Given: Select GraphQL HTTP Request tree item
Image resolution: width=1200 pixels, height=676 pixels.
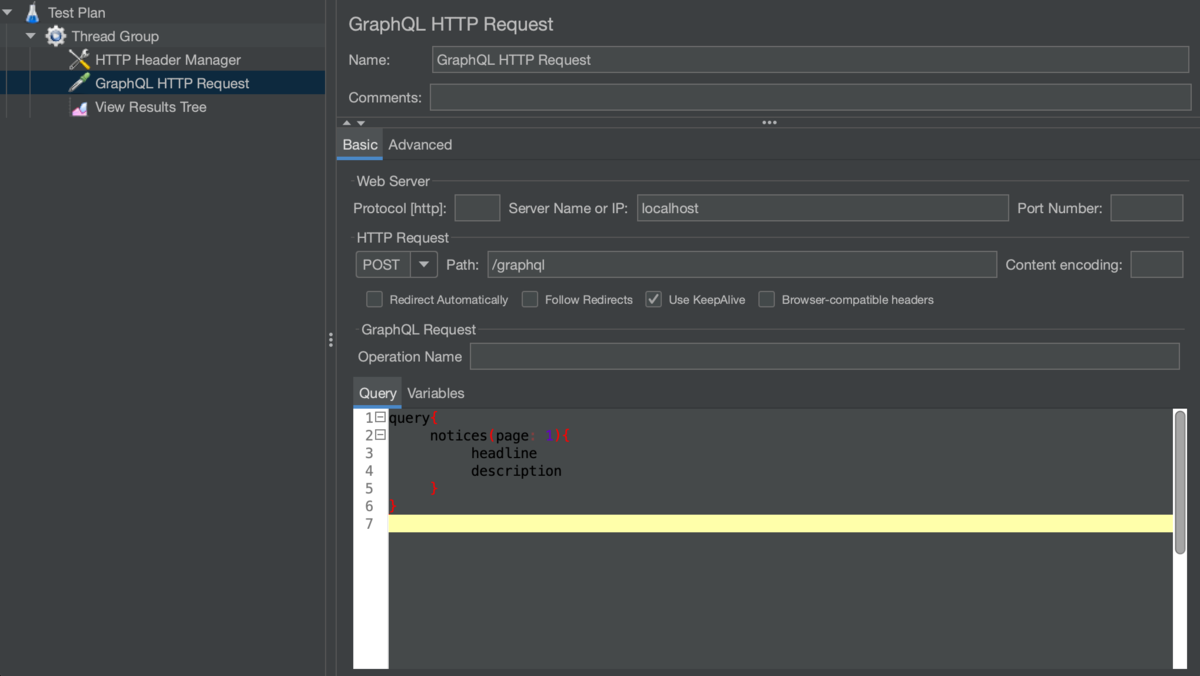Looking at the screenshot, I should [x=172, y=83].
